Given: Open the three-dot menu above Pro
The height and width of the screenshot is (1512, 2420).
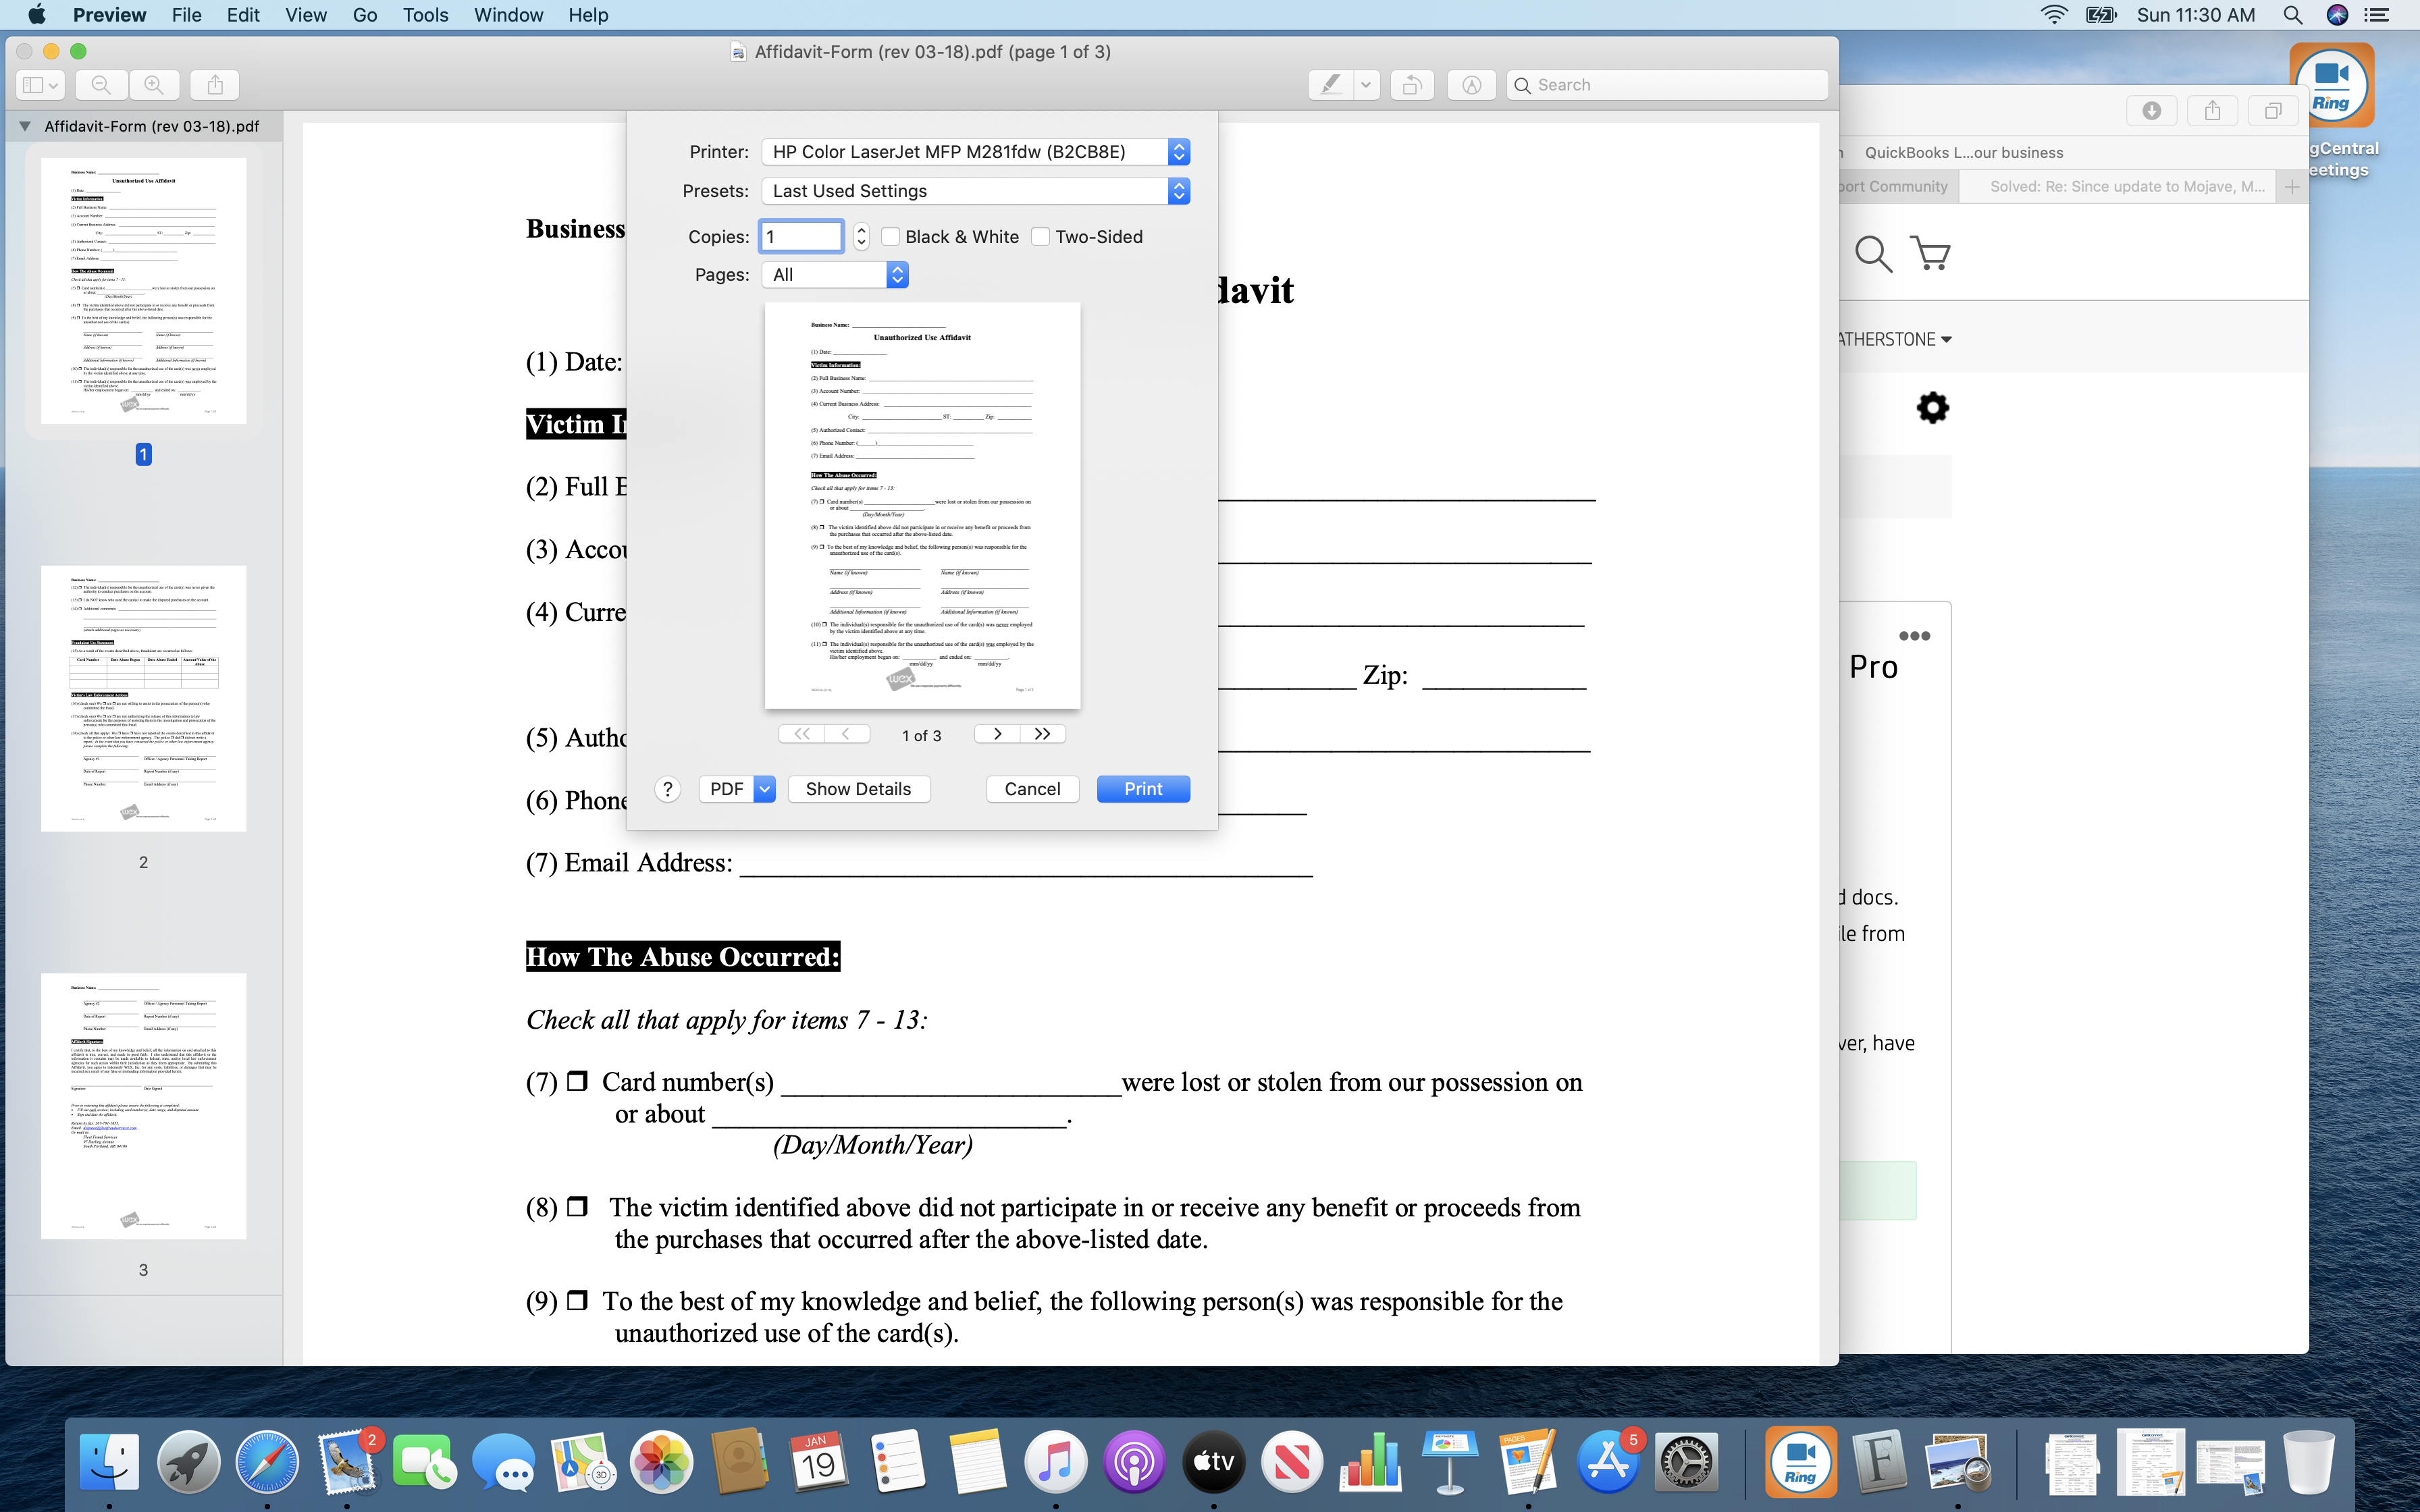Looking at the screenshot, I should click(x=1914, y=636).
